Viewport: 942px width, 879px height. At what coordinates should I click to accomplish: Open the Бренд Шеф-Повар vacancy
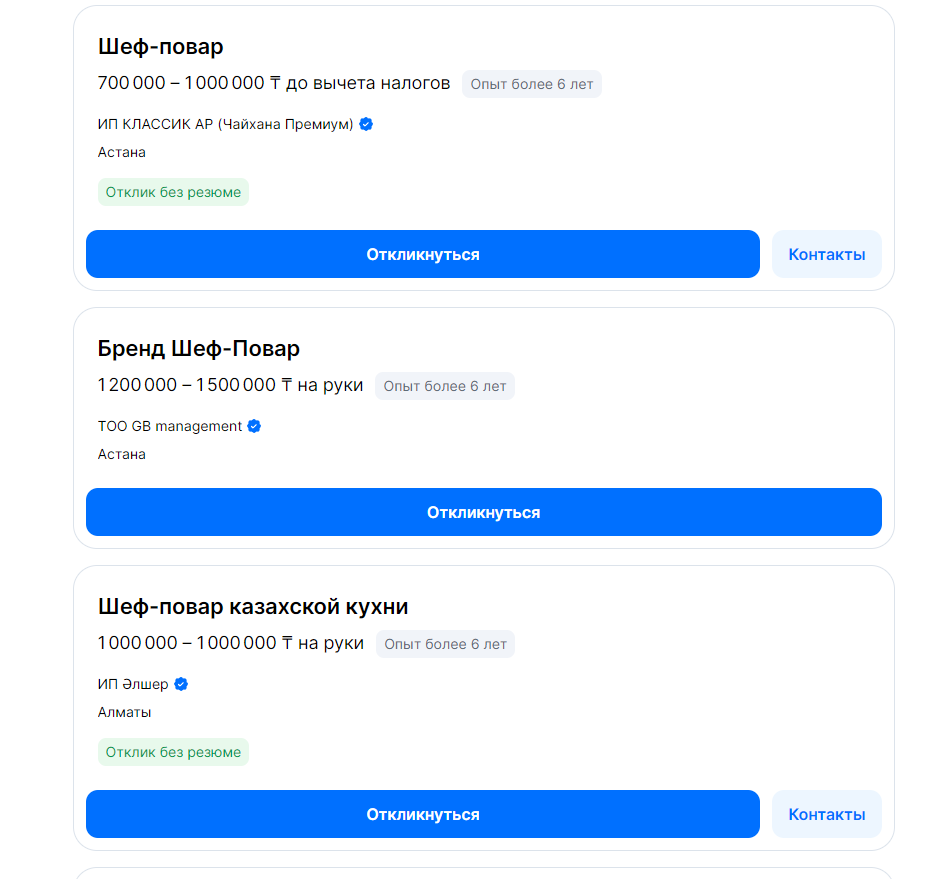pos(199,349)
